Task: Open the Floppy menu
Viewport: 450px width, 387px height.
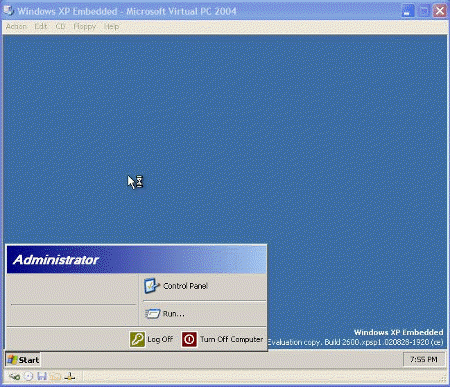Action: click(x=85, y=27)
